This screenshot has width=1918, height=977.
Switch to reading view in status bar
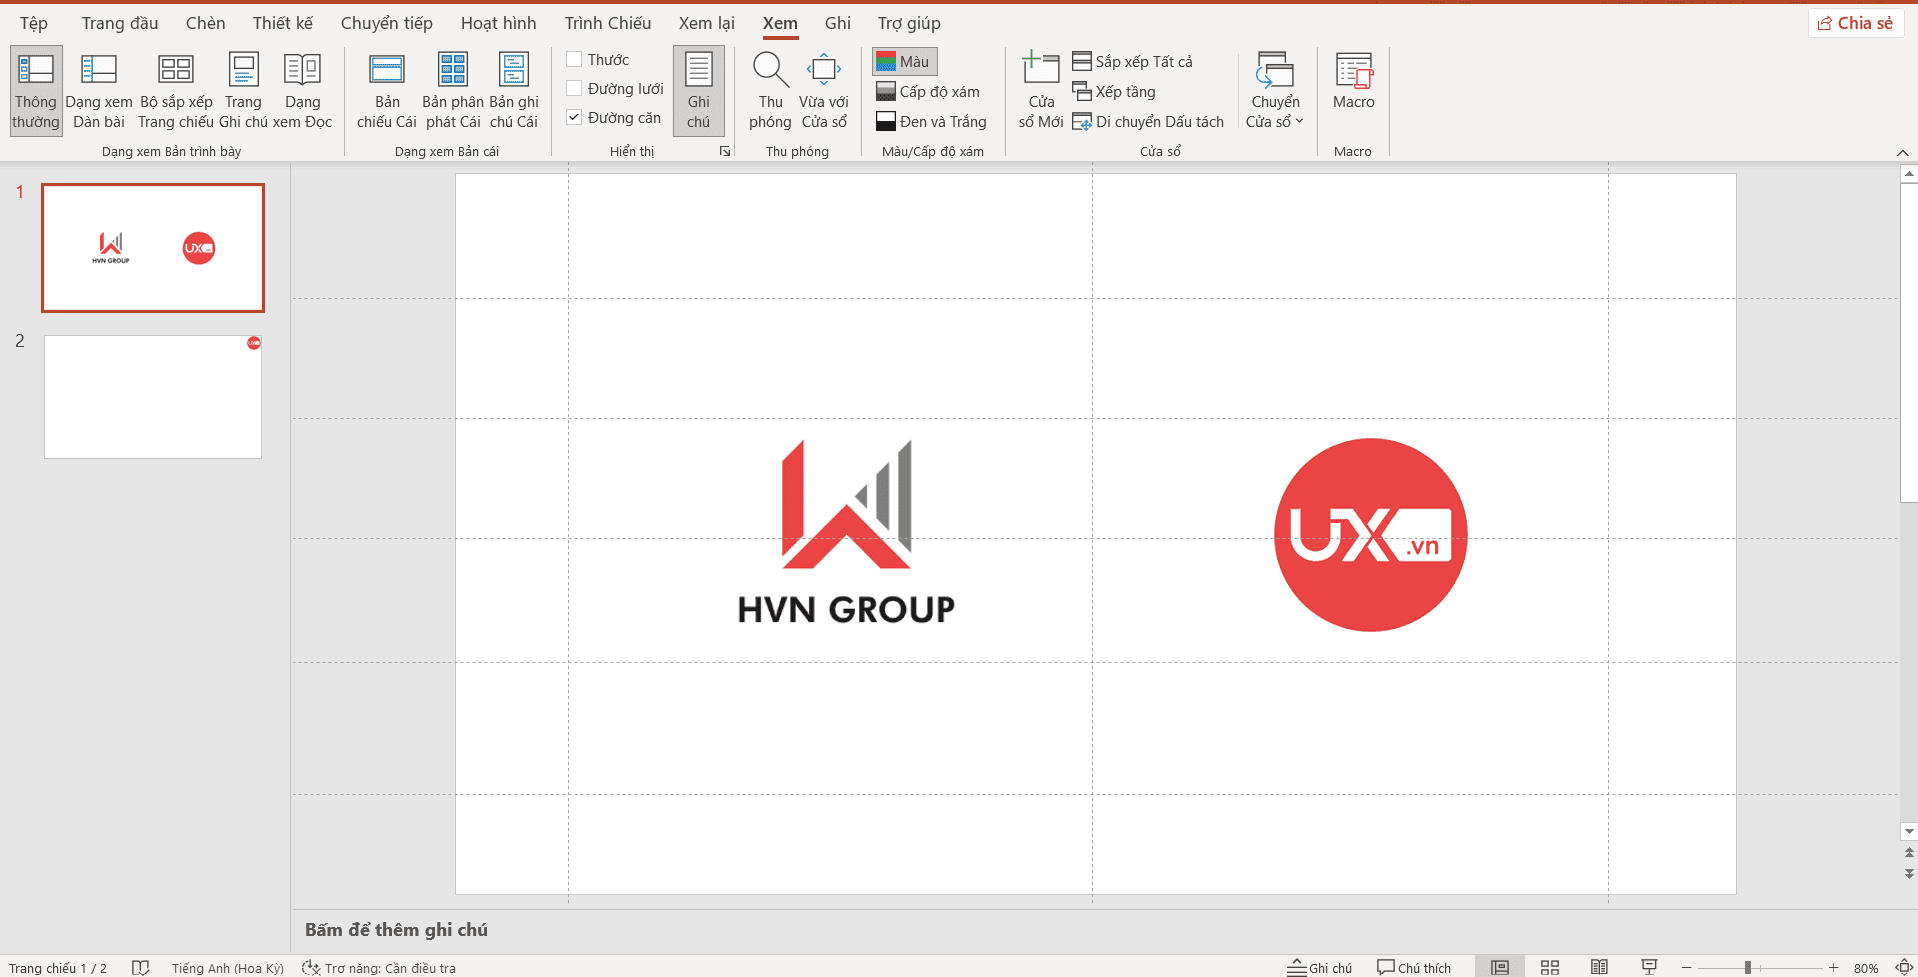click(1599, 967)
